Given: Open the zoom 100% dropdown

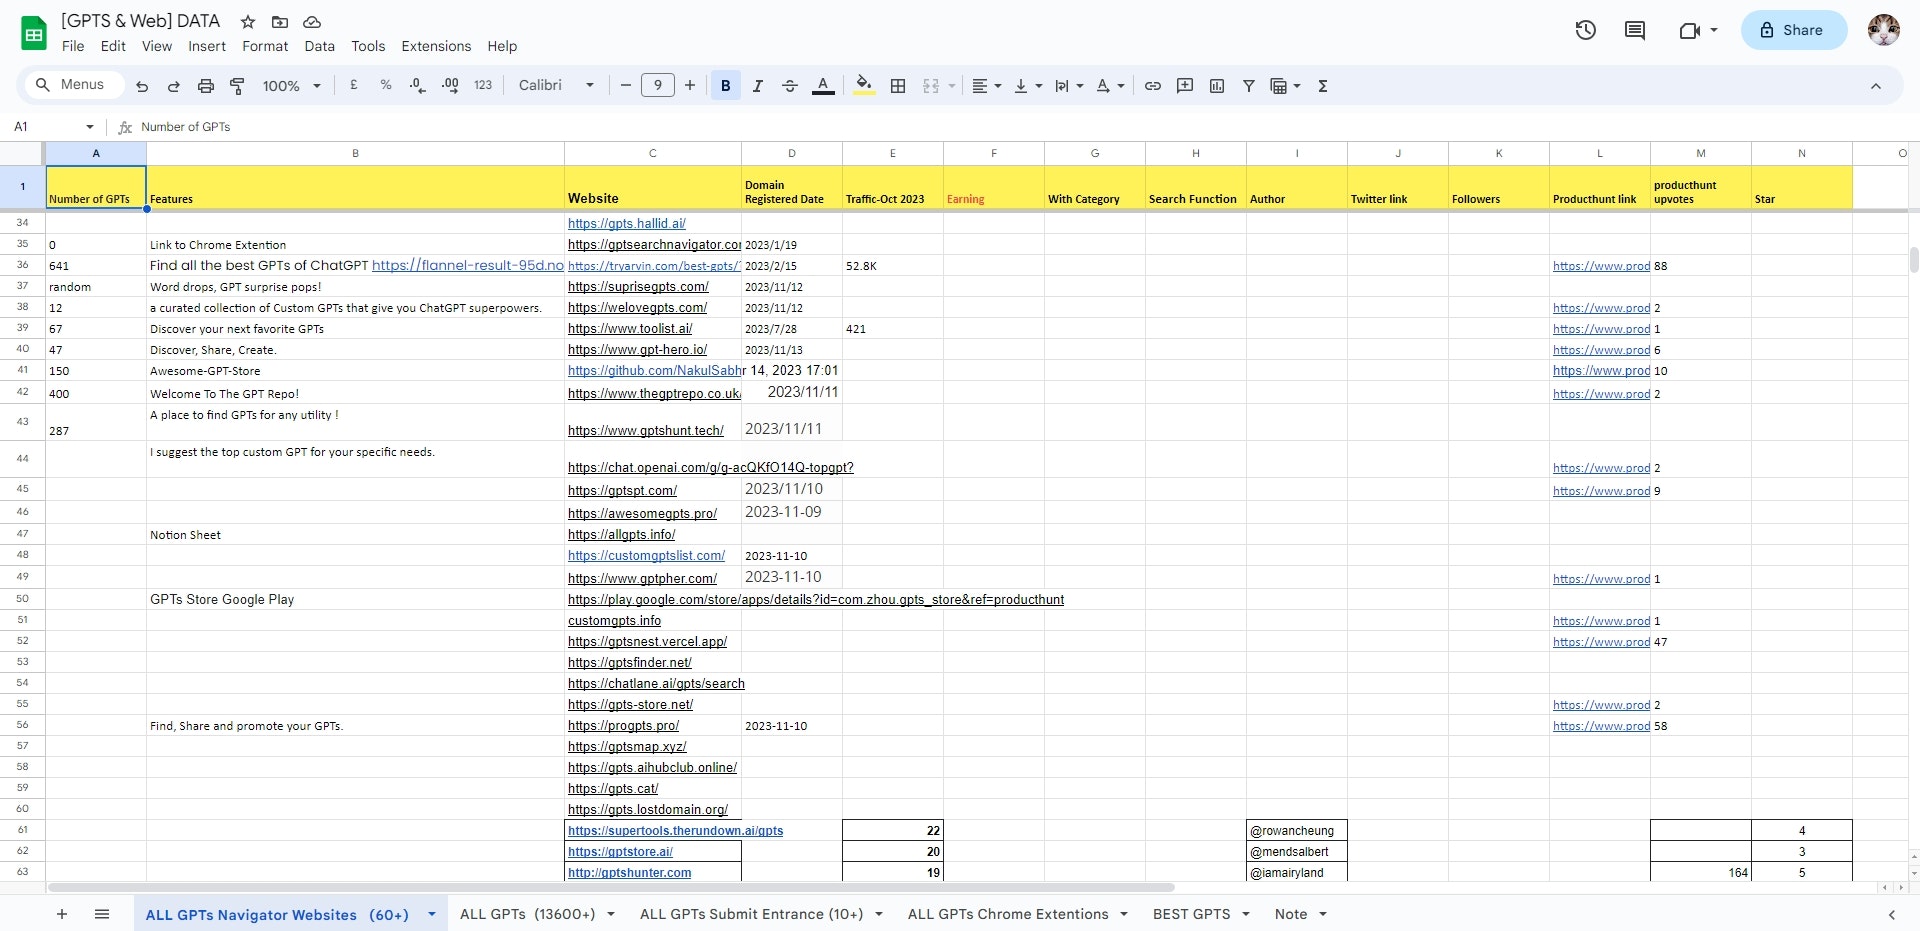Looking at the screenshot, I should (291, 86).
